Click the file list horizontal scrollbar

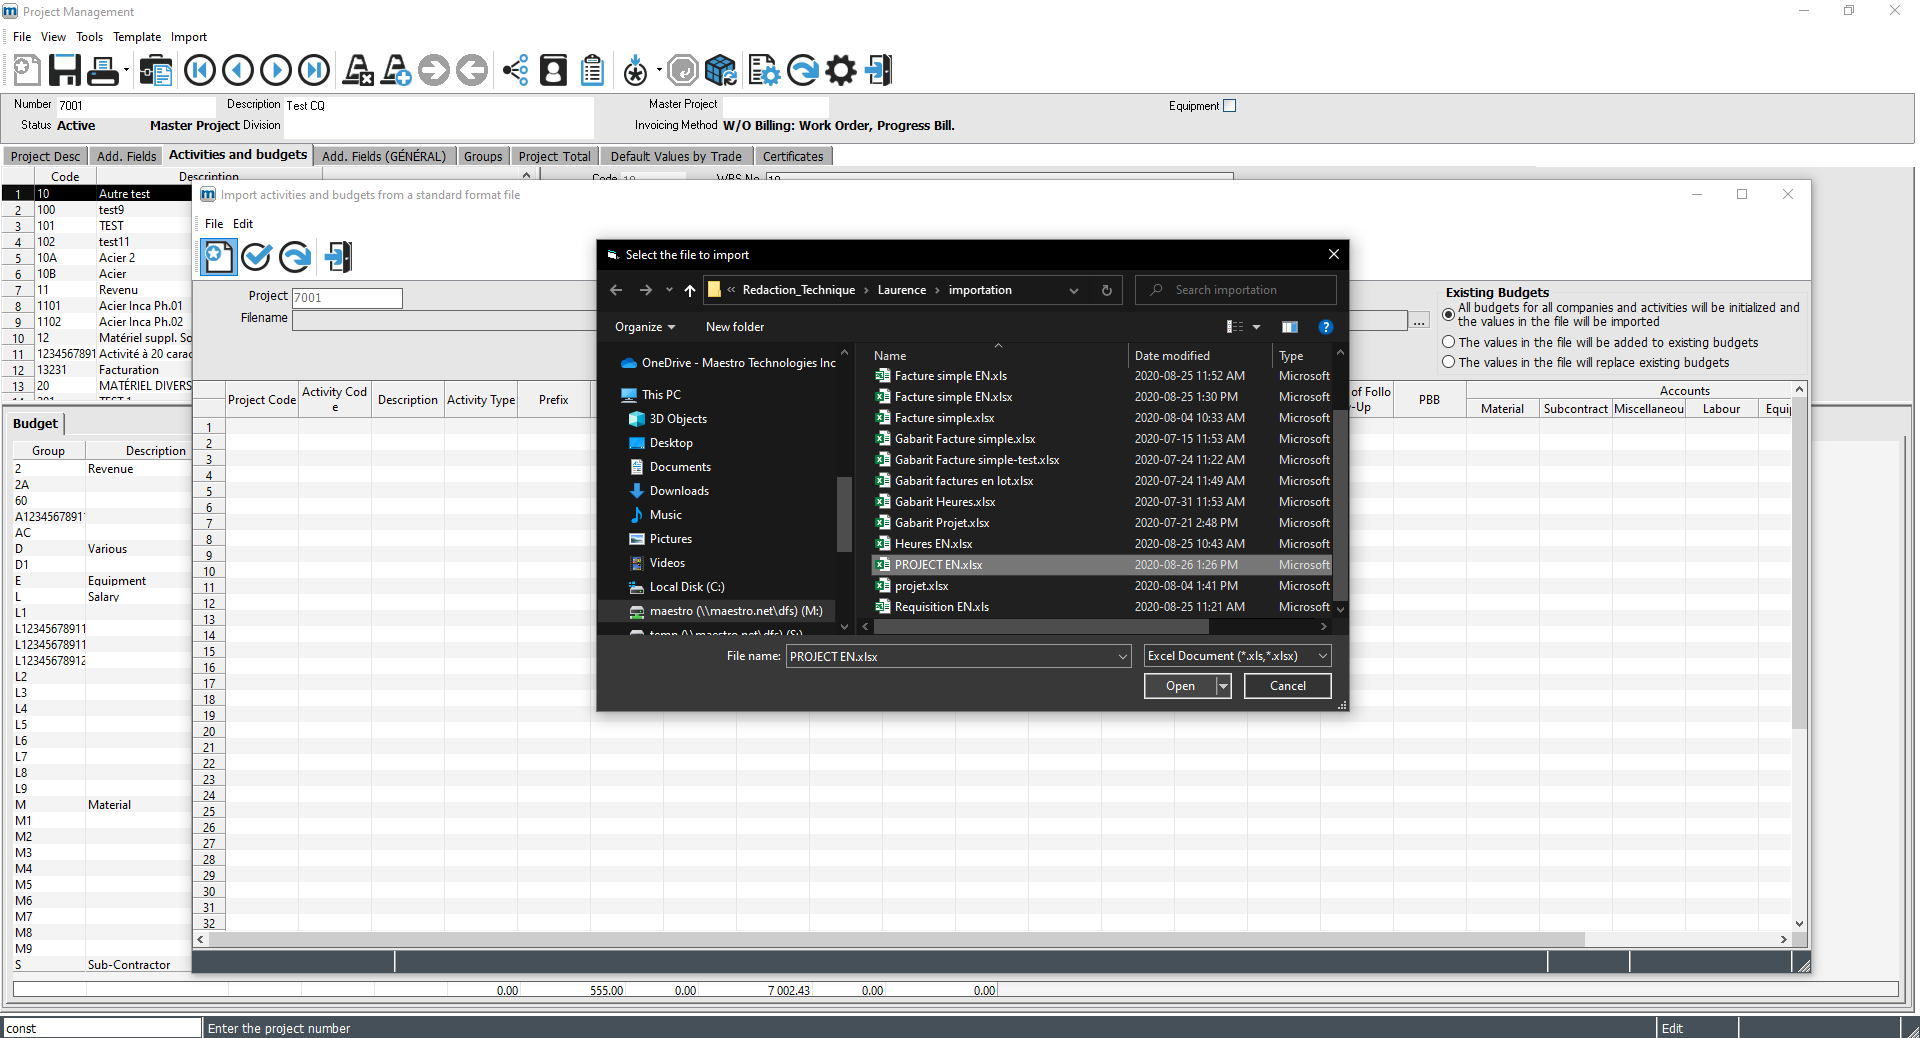click(x=1040, y=627)
